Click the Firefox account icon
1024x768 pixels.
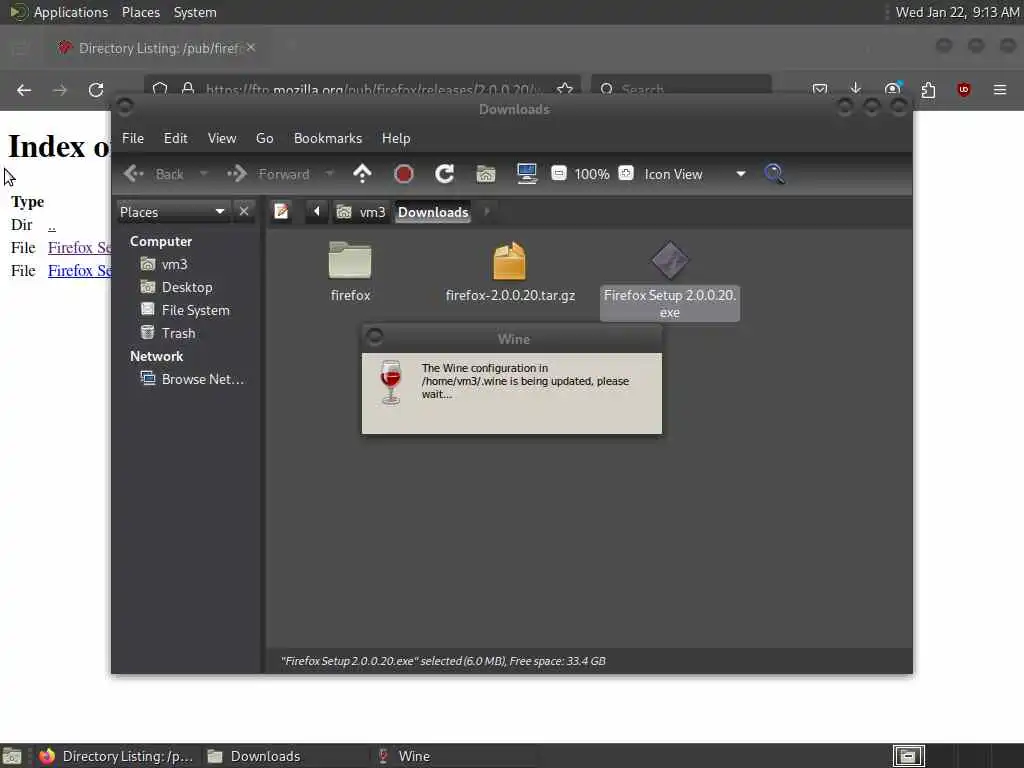tap(892, 89)
